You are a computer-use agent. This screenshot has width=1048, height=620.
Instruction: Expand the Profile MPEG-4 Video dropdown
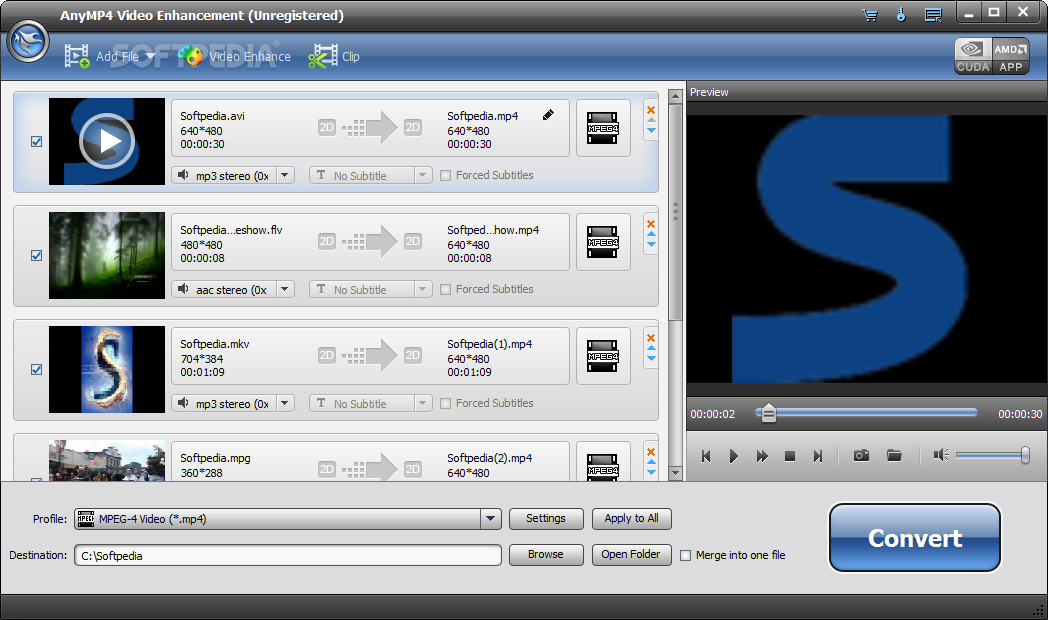pyautogui.click(x=491, y=518)
